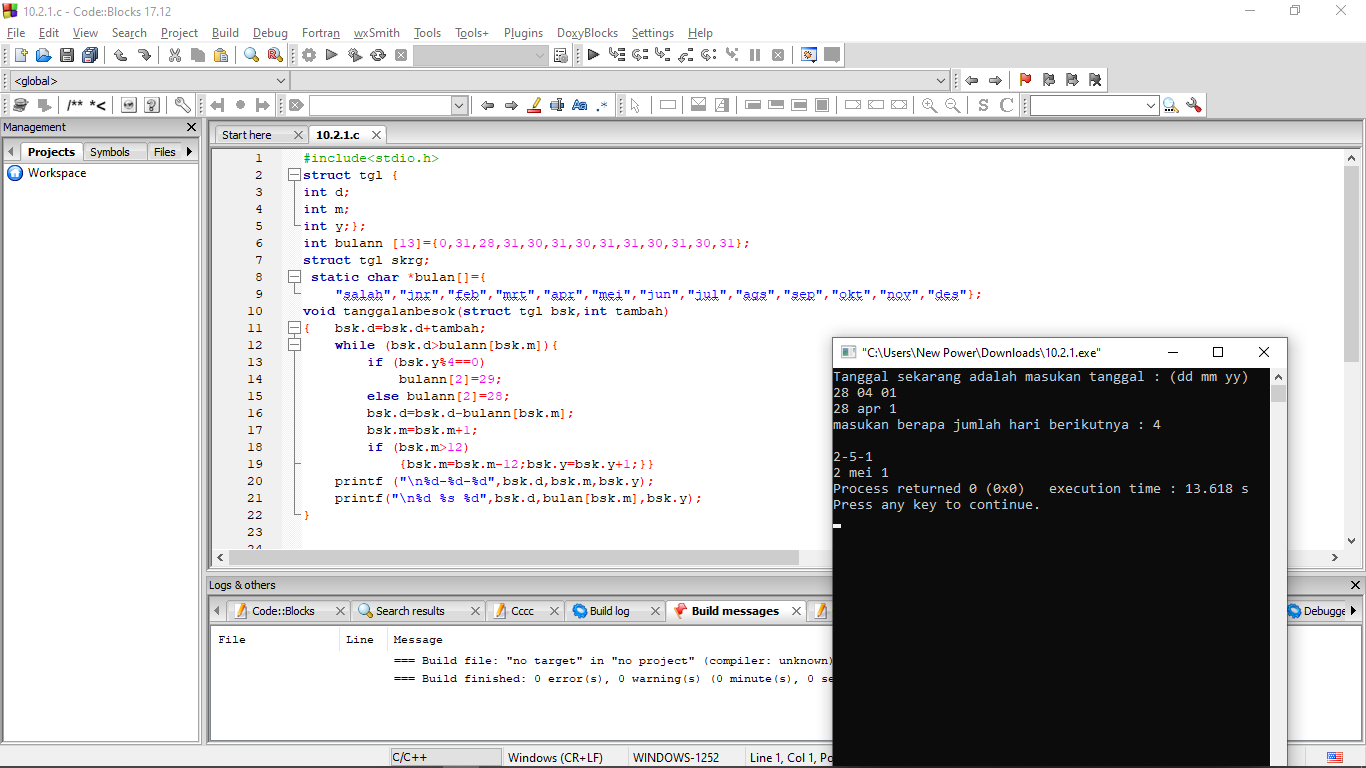Run the program with play icon
Screen dimensions: 1366x768
click(332, 55)
